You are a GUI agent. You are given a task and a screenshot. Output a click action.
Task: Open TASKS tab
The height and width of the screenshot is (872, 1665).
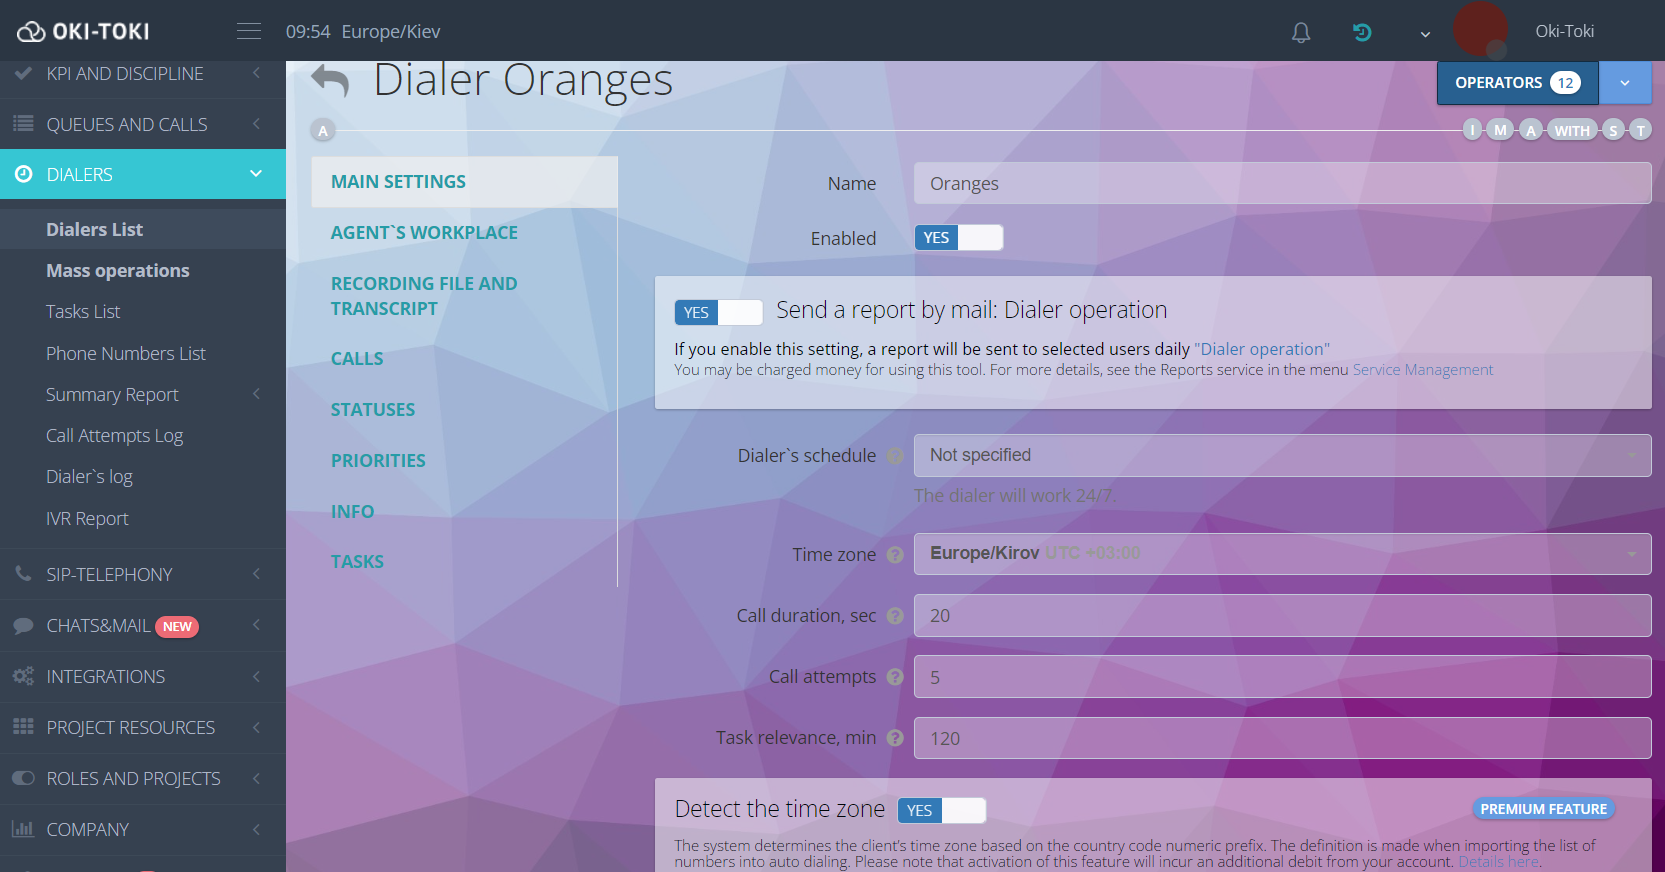tap(357, 562)
